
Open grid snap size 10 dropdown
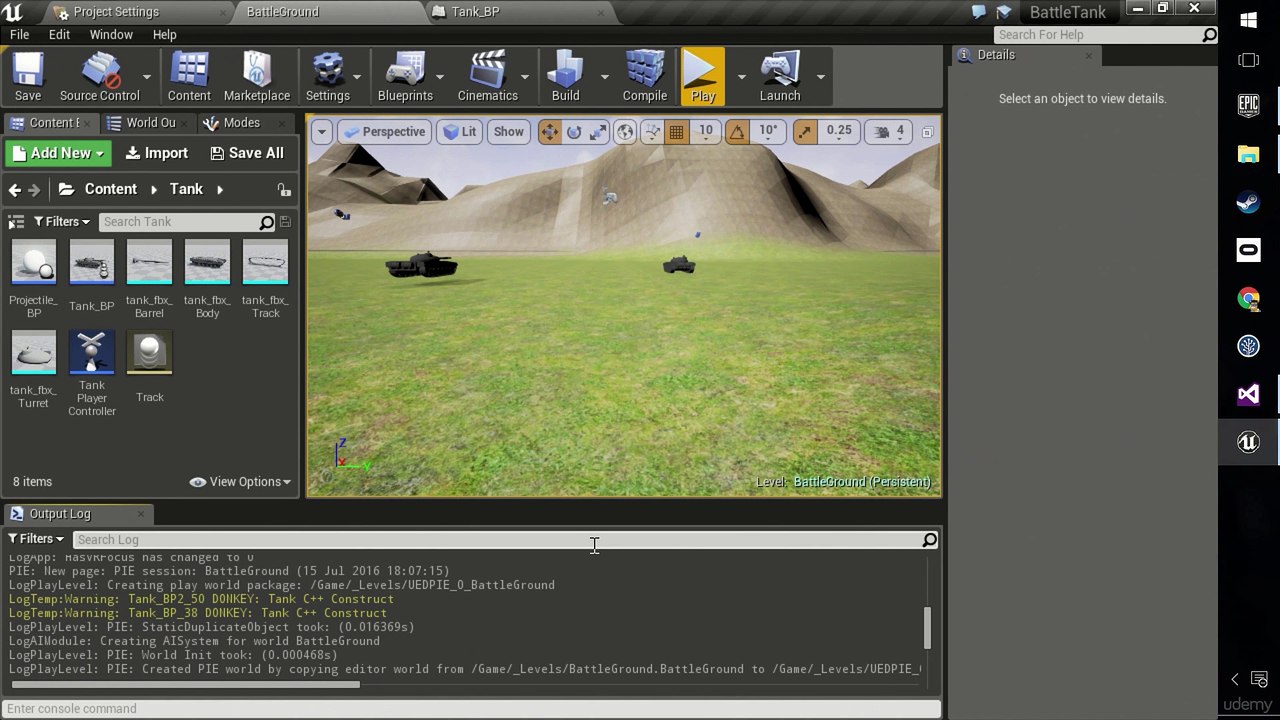[706, 132]
